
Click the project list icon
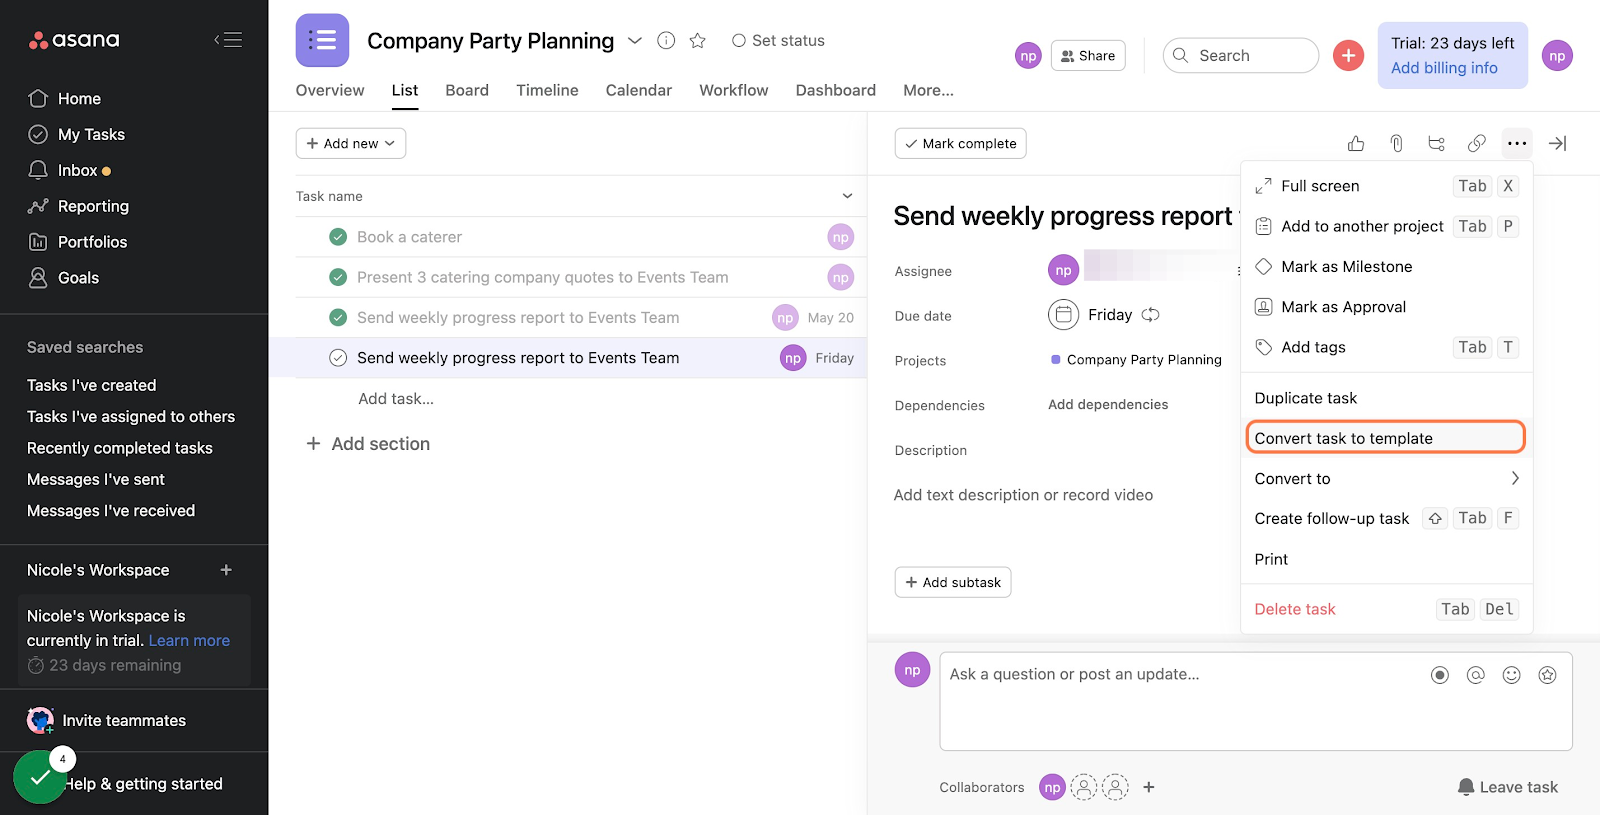click(x=322, y=40)
